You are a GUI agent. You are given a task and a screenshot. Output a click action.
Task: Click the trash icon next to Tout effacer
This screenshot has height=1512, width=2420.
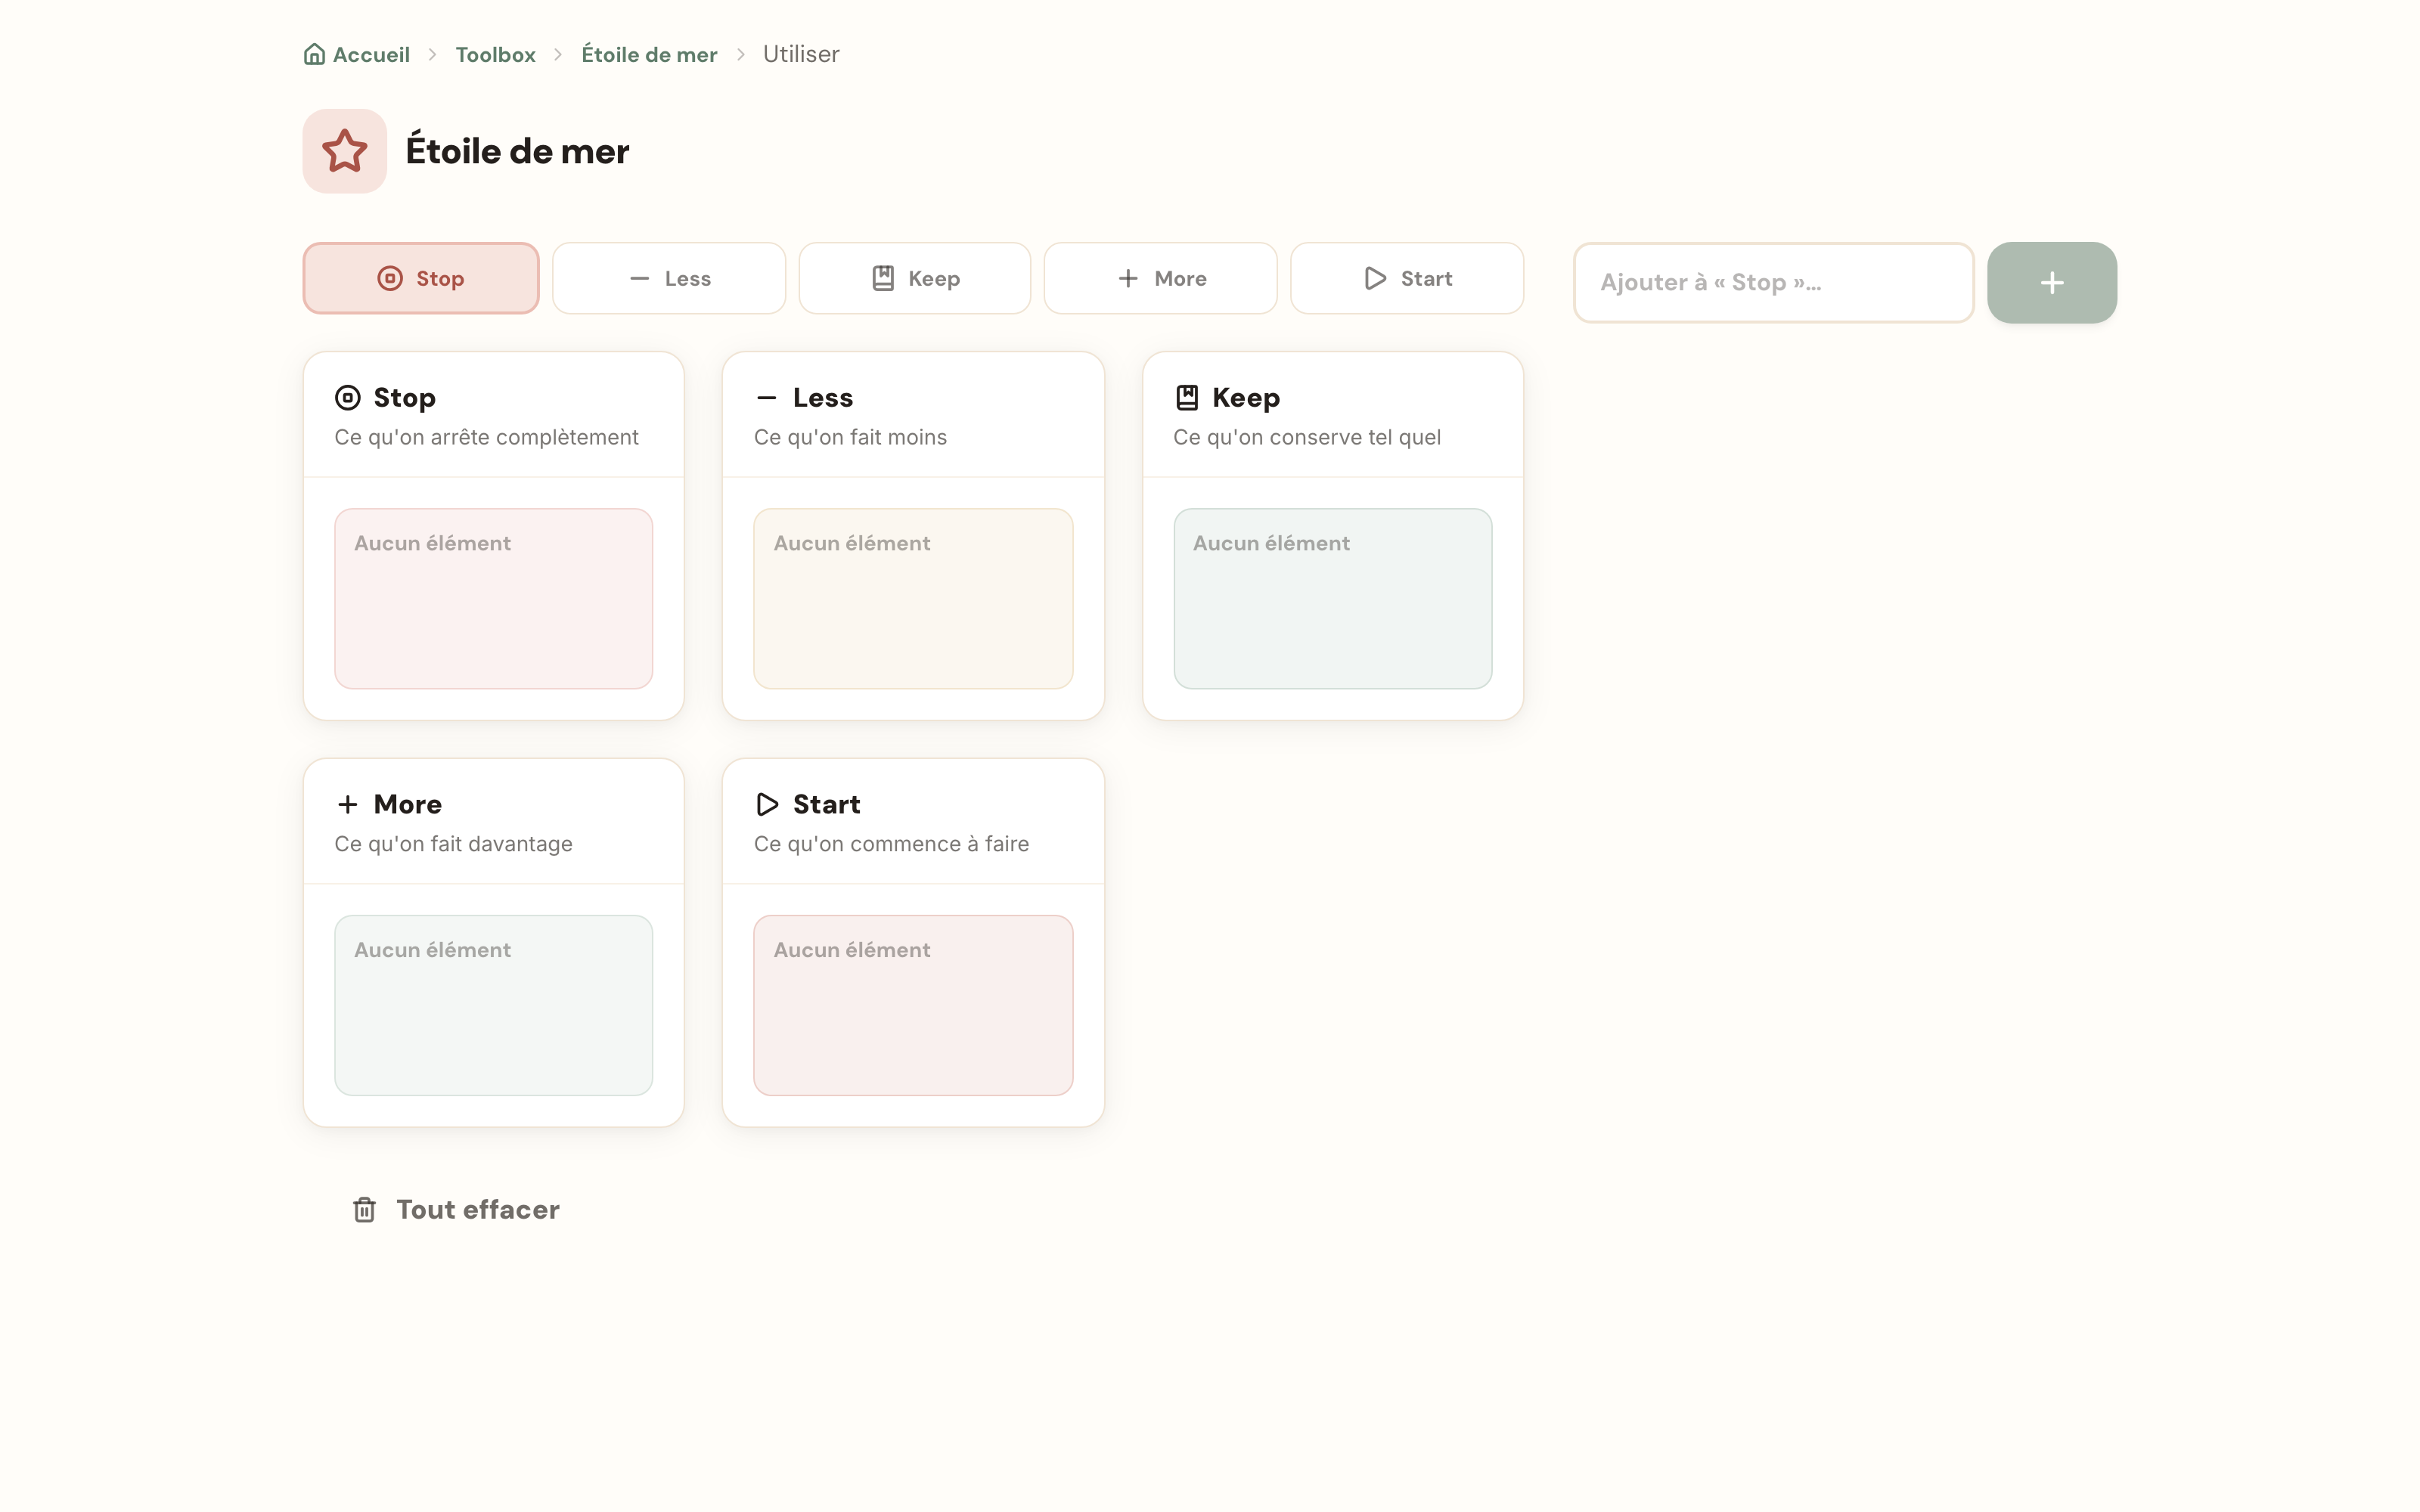(x=364, y=1210)
